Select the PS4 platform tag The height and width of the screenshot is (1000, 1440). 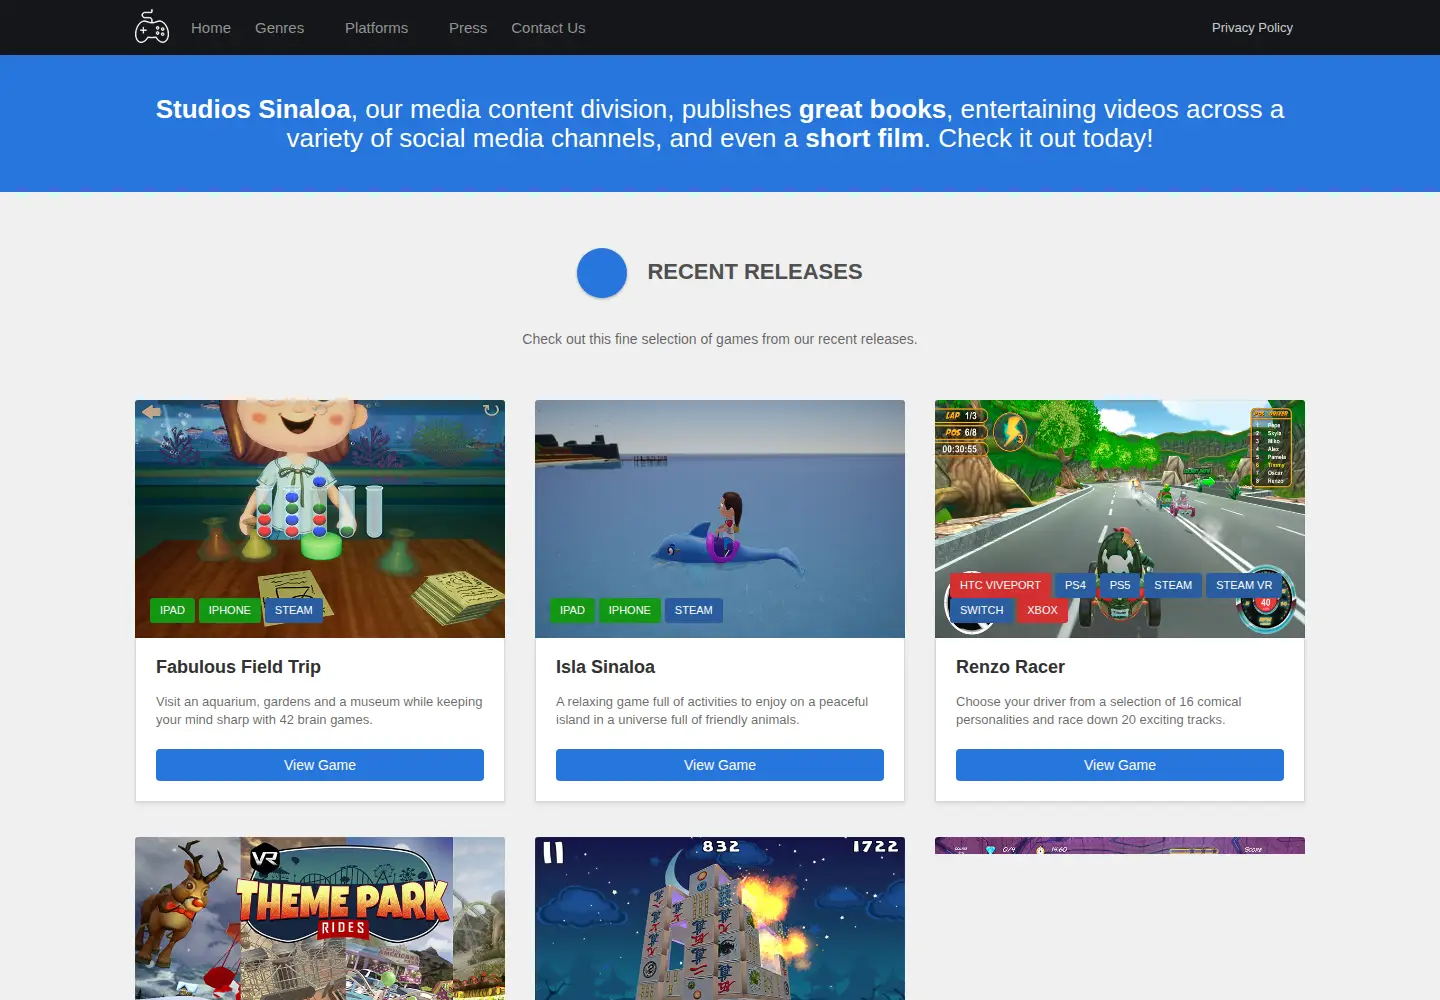1075,585
